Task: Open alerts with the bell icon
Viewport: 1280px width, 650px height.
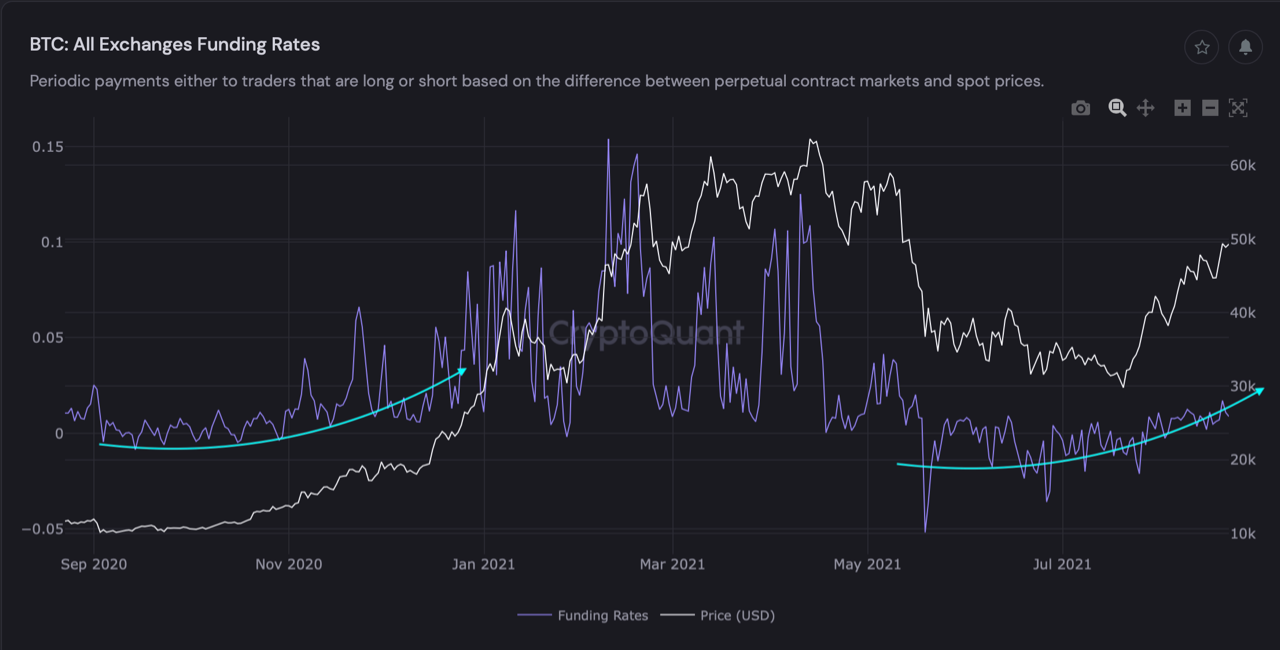Action: [x=1245, y=47]
